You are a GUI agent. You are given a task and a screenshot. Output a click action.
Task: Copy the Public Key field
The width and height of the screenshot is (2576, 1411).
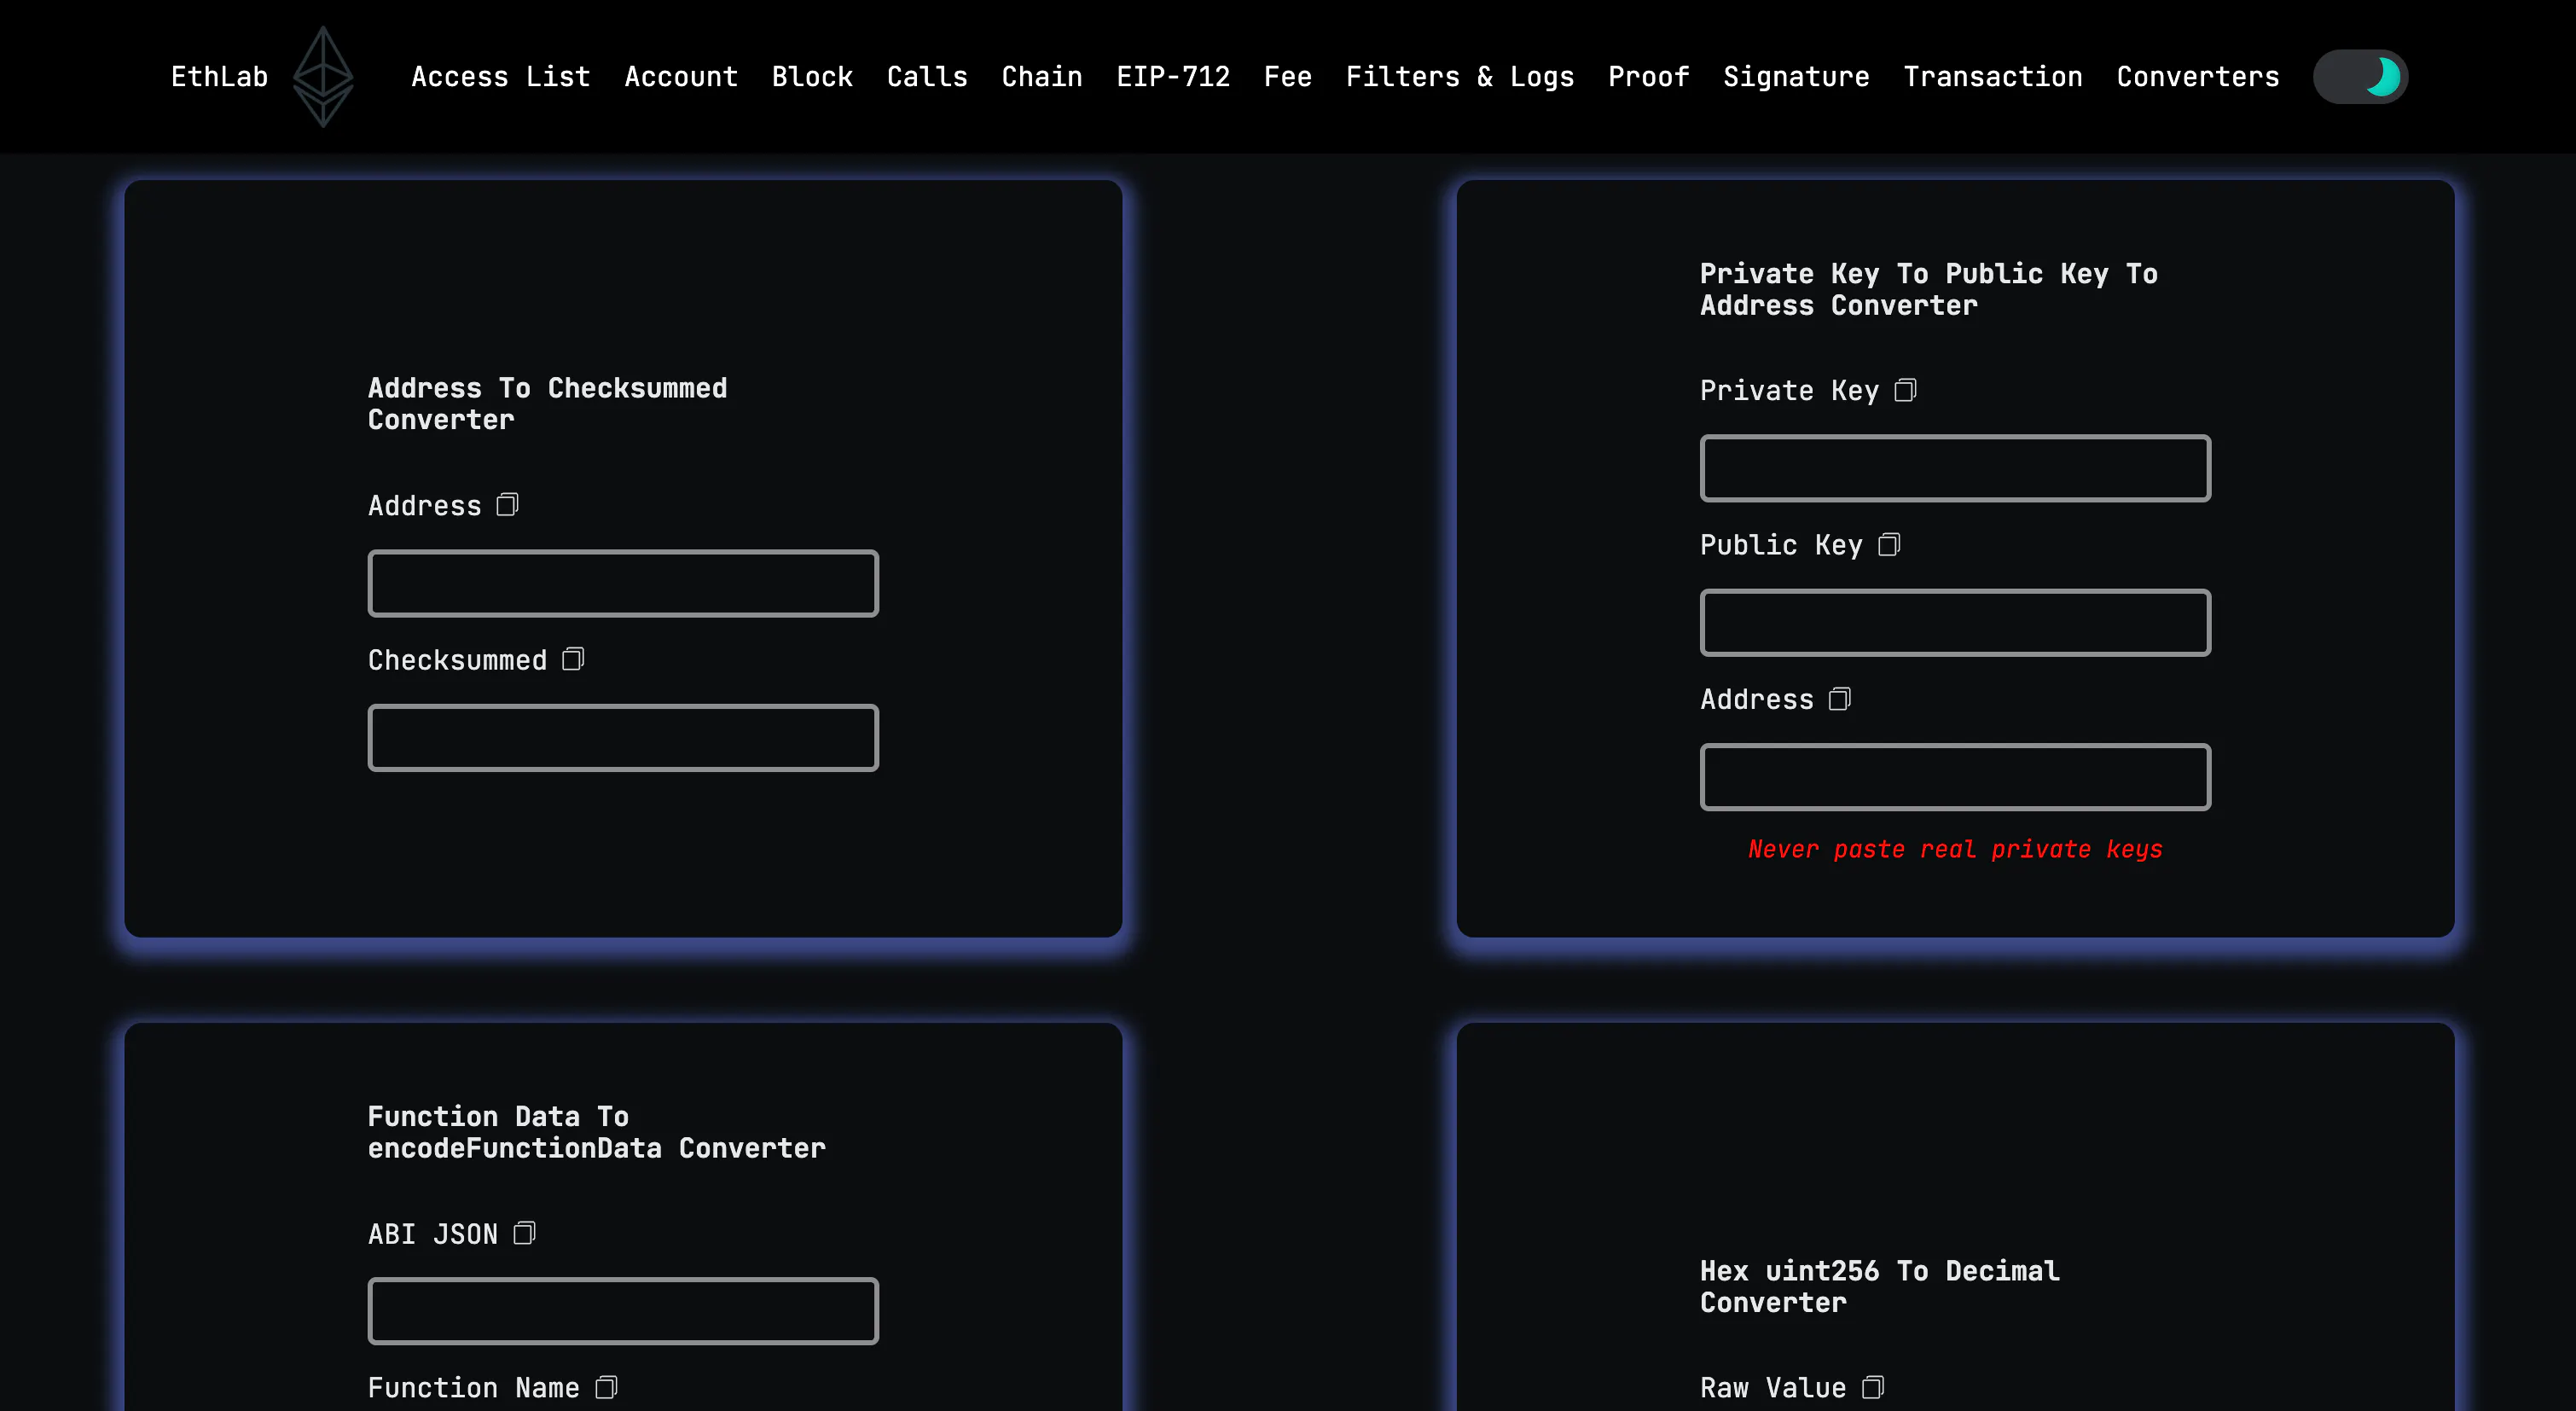[x=1889, y=544]
